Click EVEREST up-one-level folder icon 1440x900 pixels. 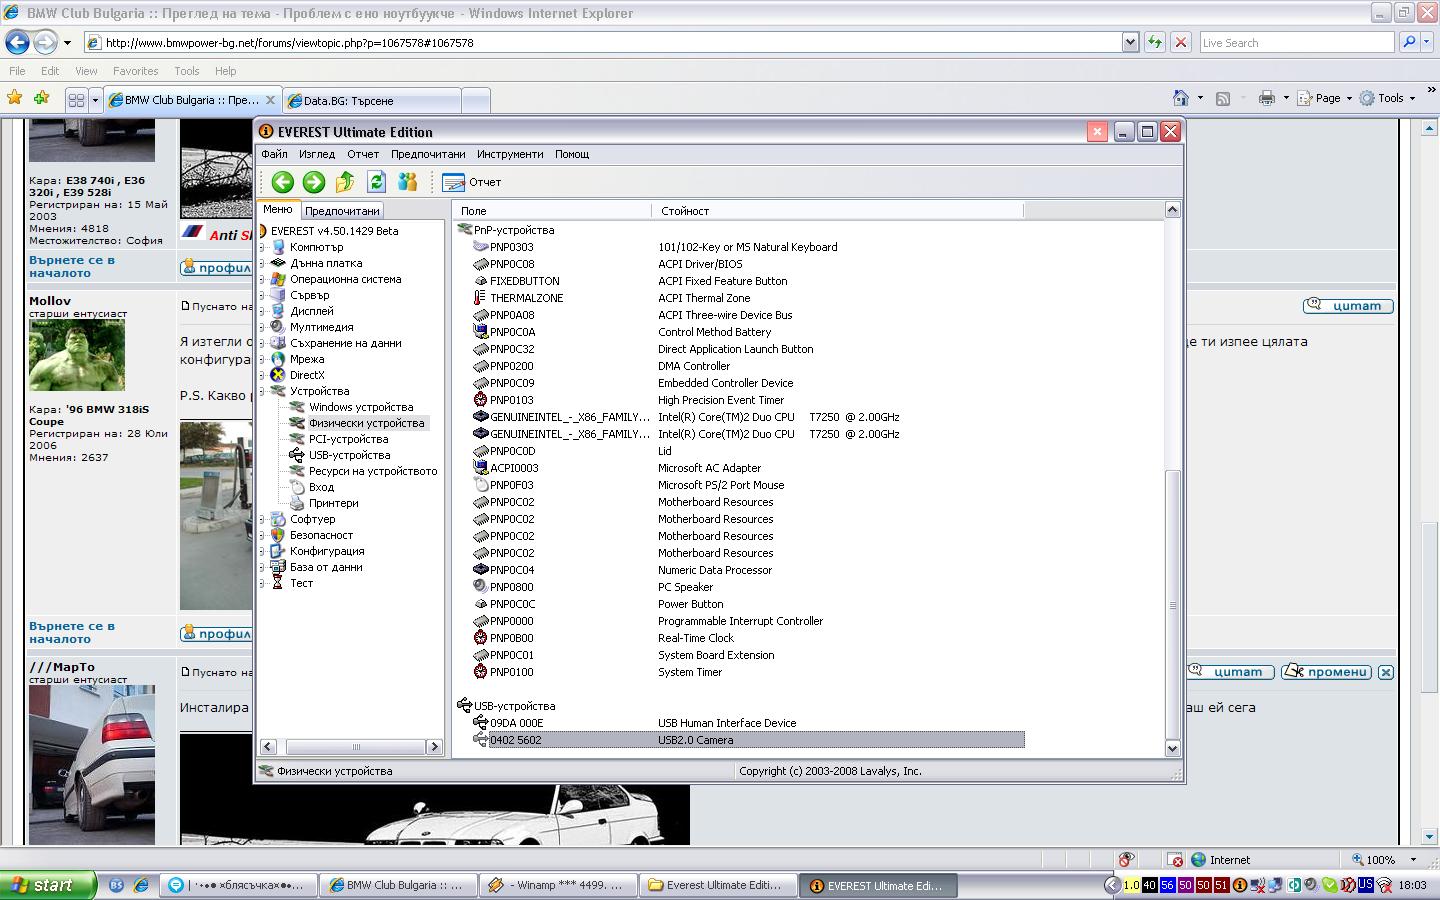coord(345,181)
